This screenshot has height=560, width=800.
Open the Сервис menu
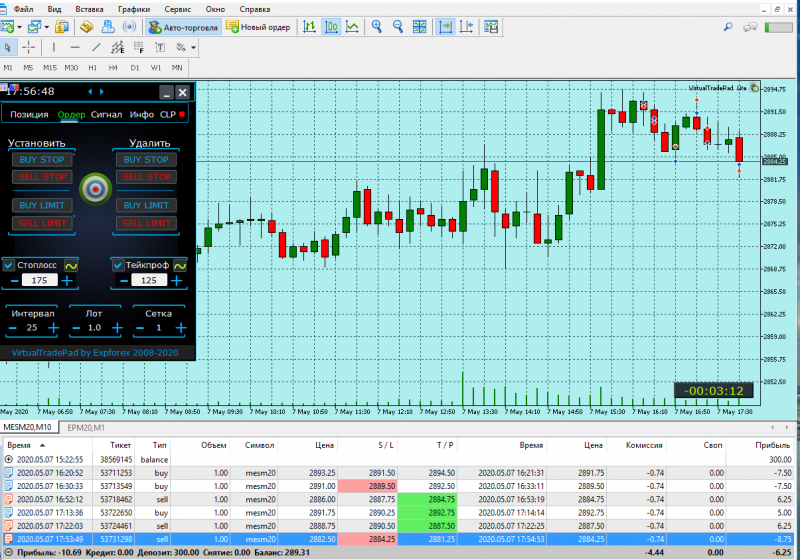click(x=178, y=9)
